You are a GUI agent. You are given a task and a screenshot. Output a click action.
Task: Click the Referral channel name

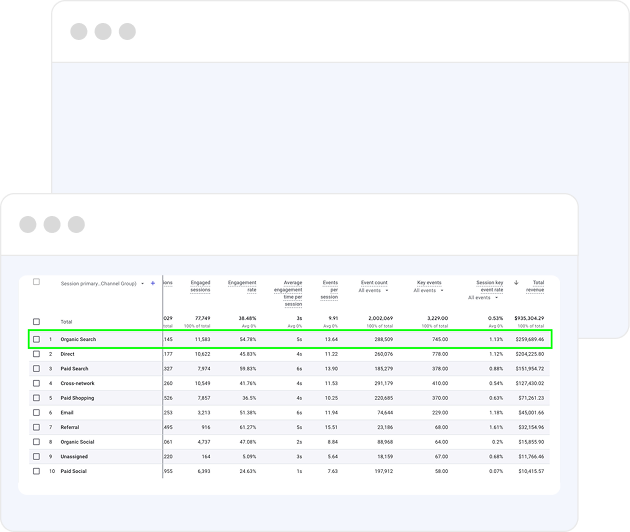pyautogui.click(x=71, y=426)
